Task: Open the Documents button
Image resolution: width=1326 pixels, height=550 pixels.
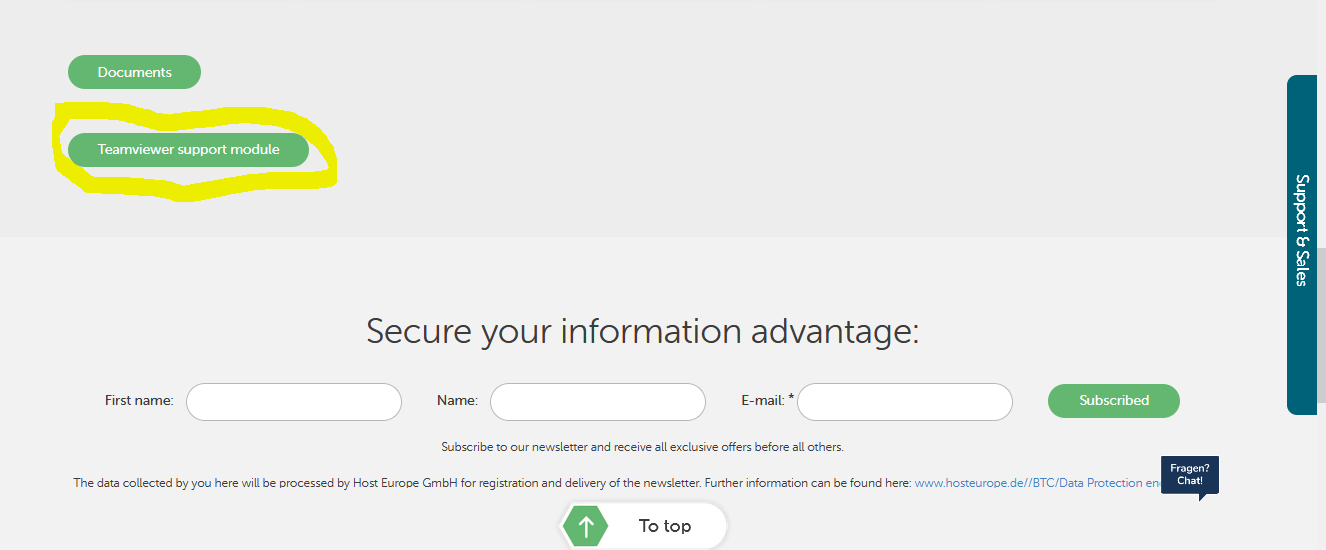Action: coord(134,72)
